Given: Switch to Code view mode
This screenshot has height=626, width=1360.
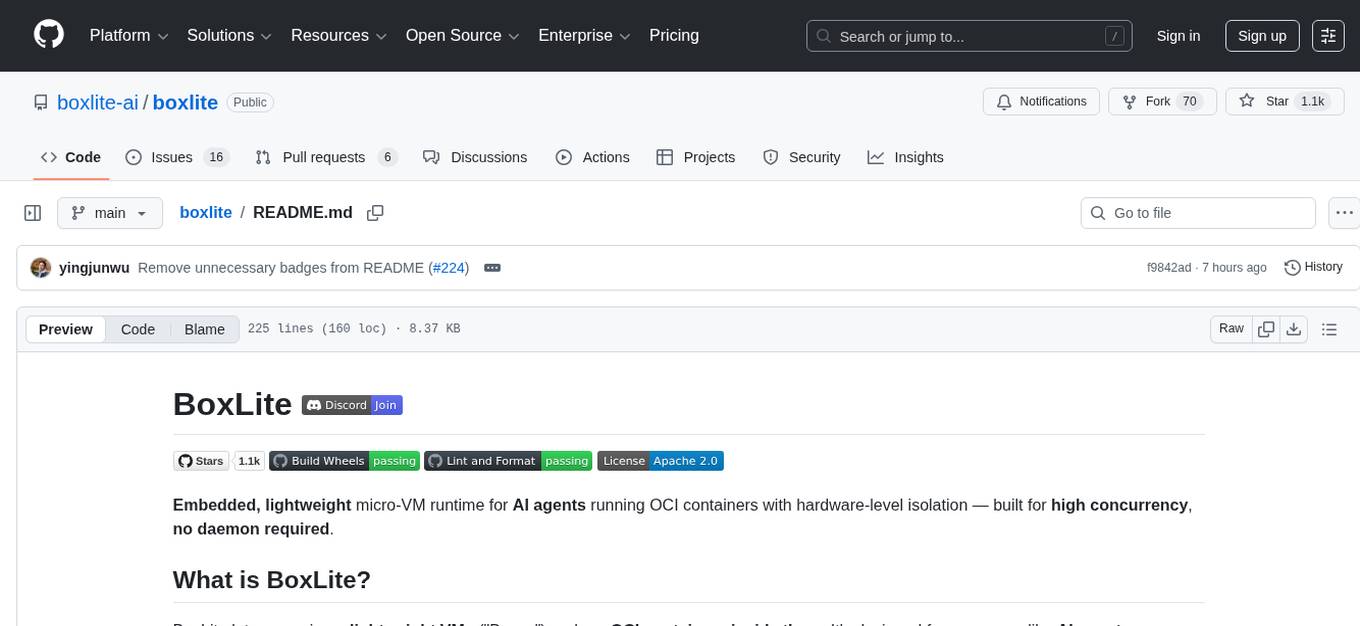Looking at the screenshot, I should coord(138,329).
